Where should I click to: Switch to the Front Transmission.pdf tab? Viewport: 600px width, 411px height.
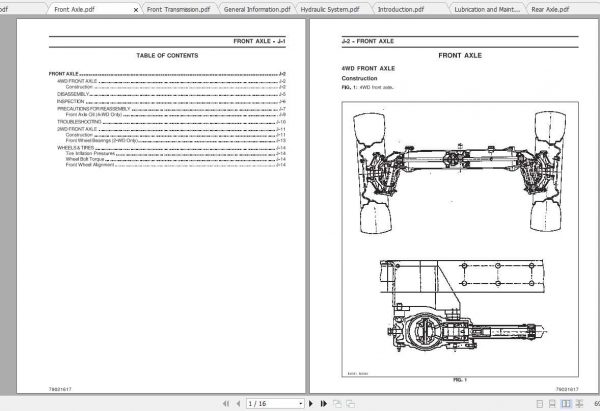178,10
